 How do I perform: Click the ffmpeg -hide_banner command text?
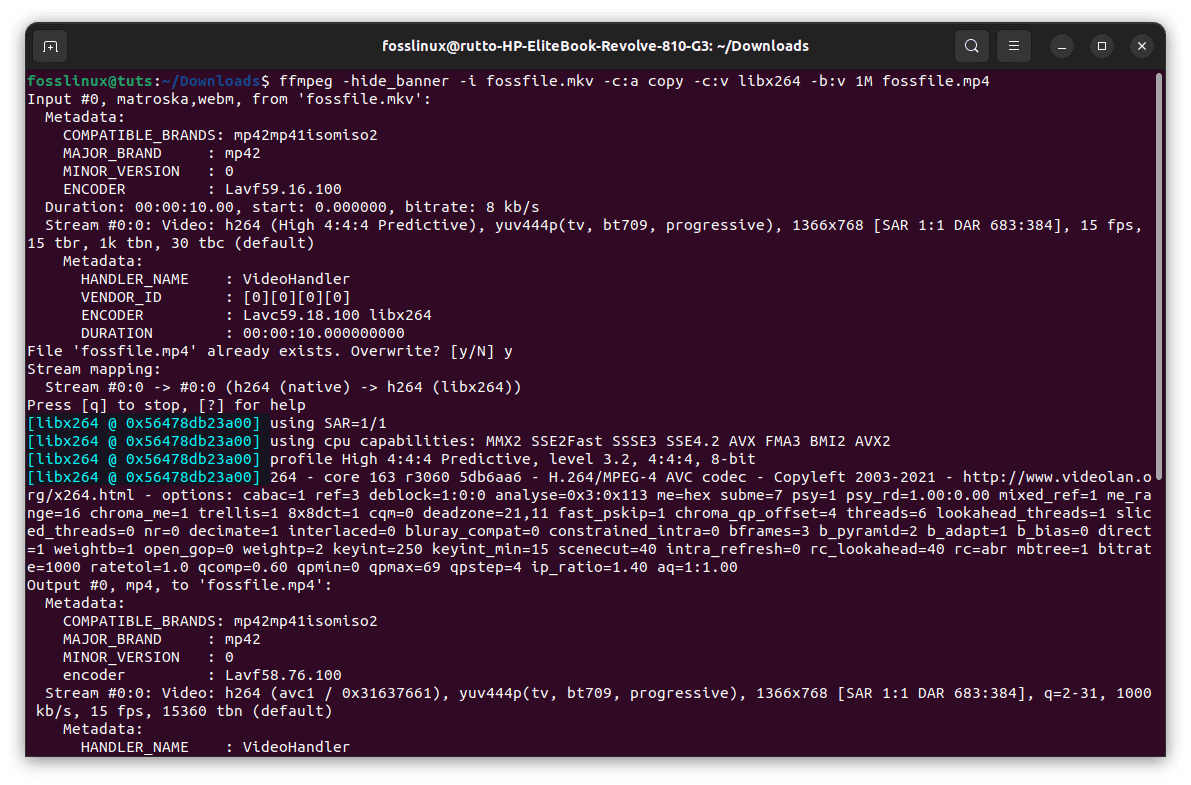coord(634,81)
